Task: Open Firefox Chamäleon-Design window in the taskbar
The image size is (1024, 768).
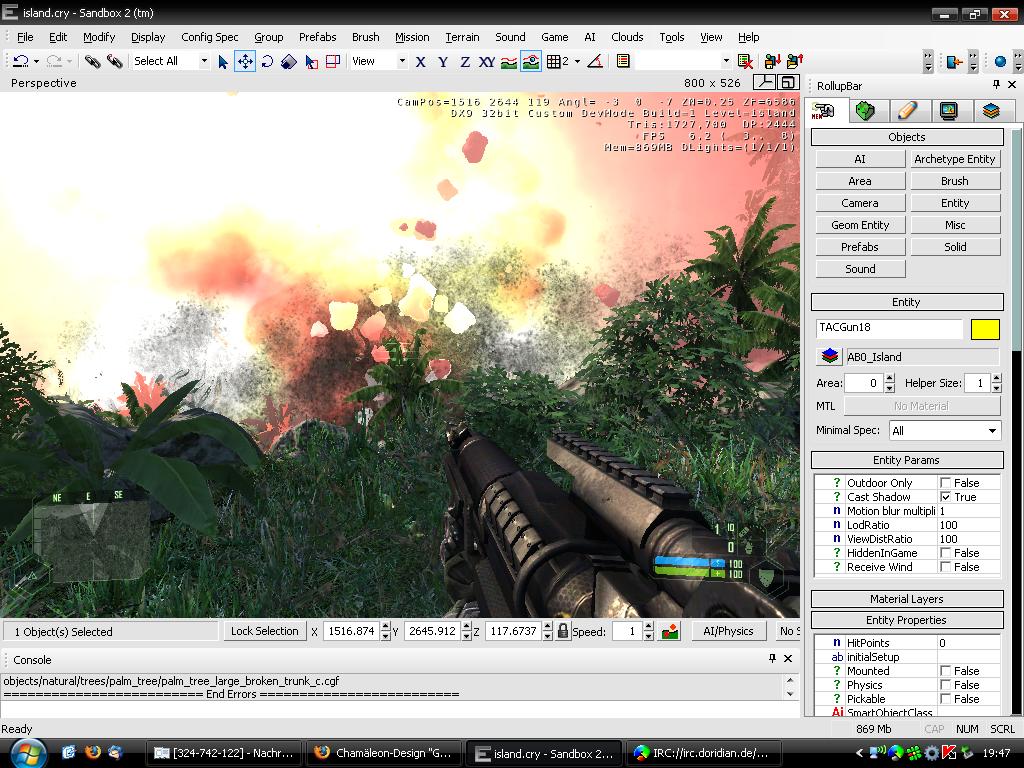Action: (x=385, y=753)
